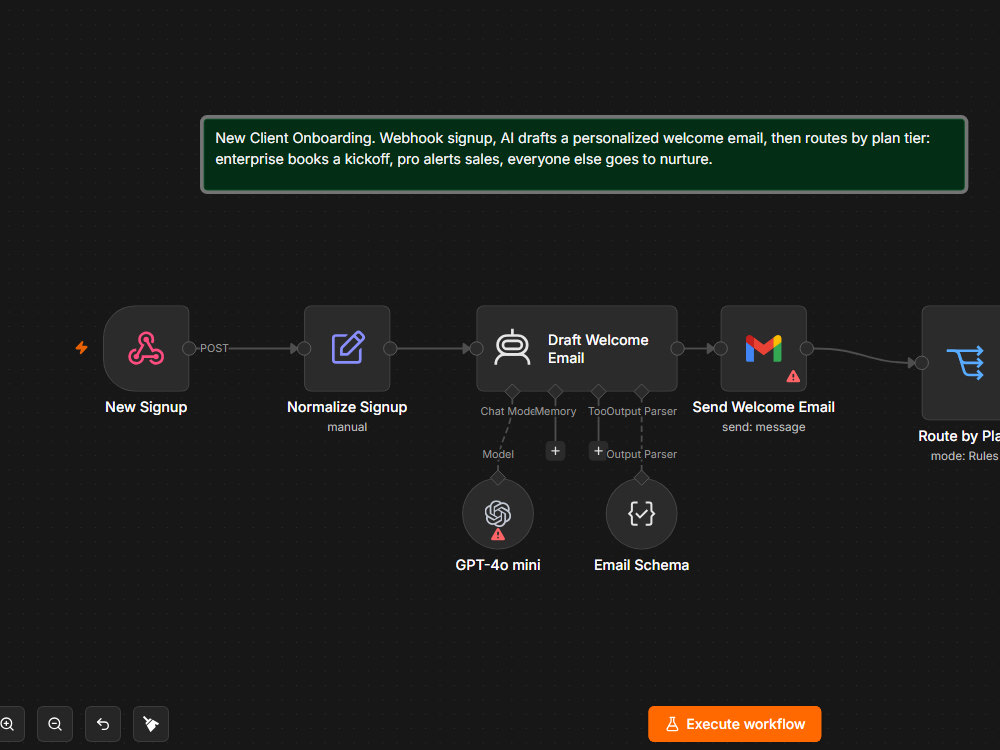The height and width of the screenshot is (750, 1000).
Task: Open the Email Schema output parser node
Action: pyautogui.click(x=641, y=514)
